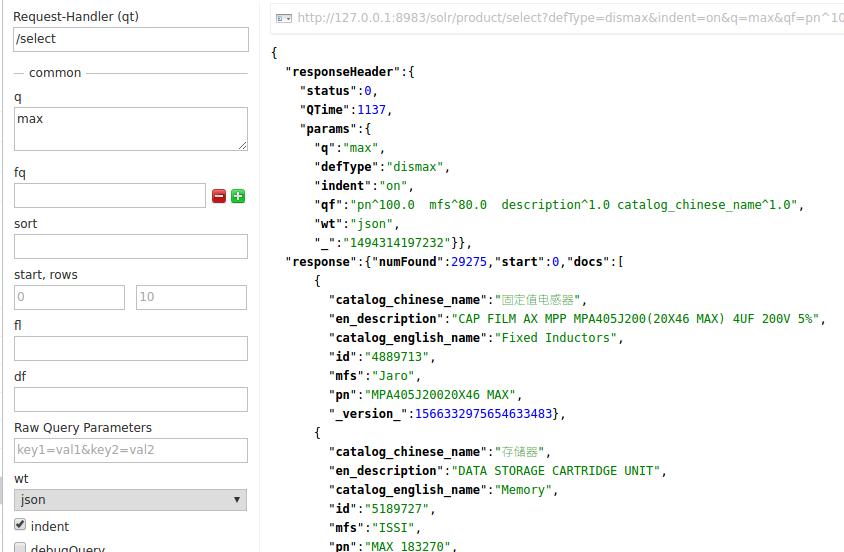This screenshot has height=552, width=844.
Task: Focus the fl field list input
Action: coord(130,348)
